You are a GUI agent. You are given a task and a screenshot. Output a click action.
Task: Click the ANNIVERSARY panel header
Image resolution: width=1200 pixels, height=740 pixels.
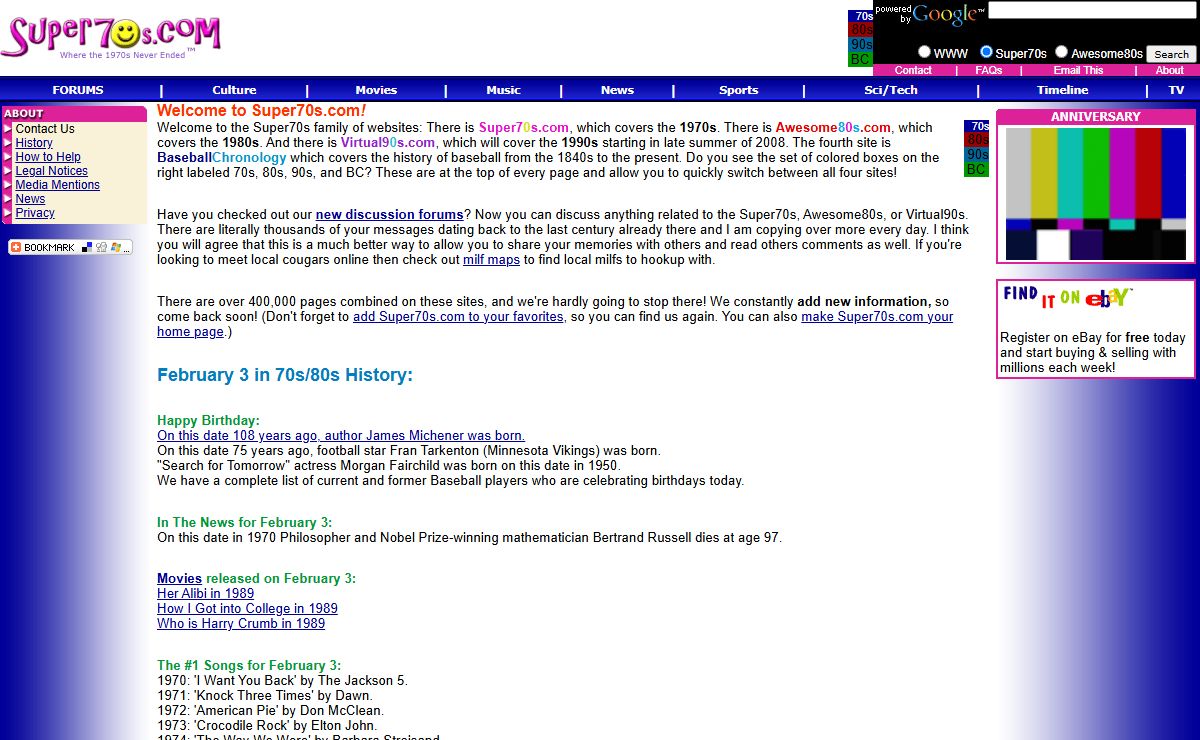(1095, 117)
